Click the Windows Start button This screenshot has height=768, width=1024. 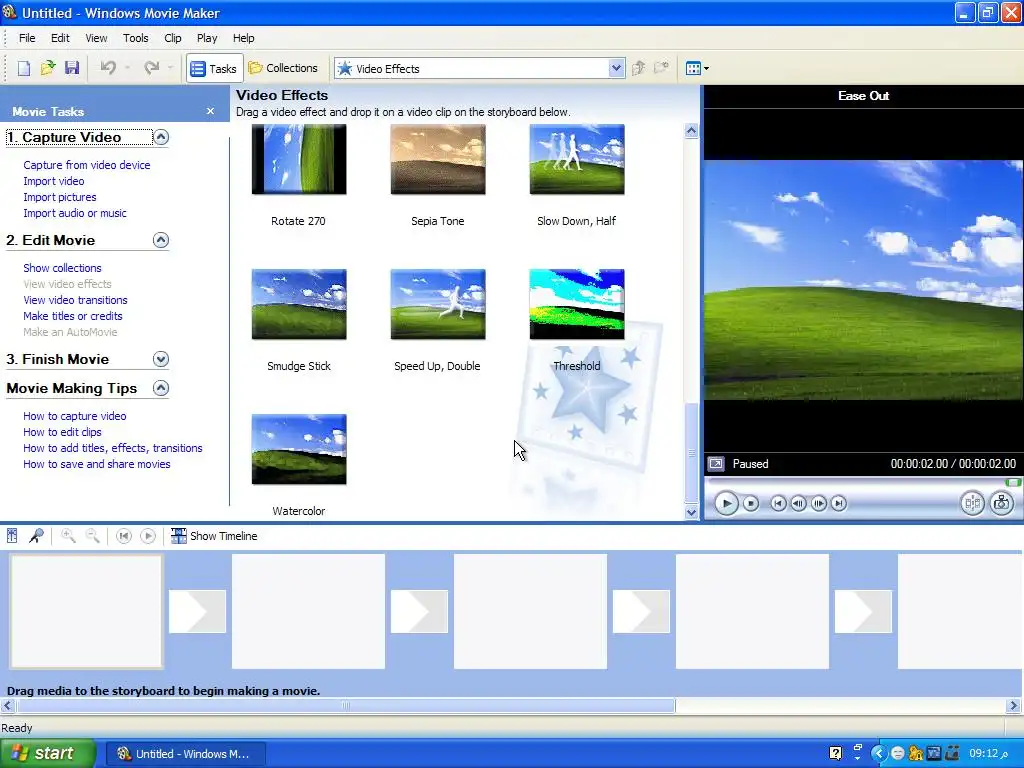48,754
